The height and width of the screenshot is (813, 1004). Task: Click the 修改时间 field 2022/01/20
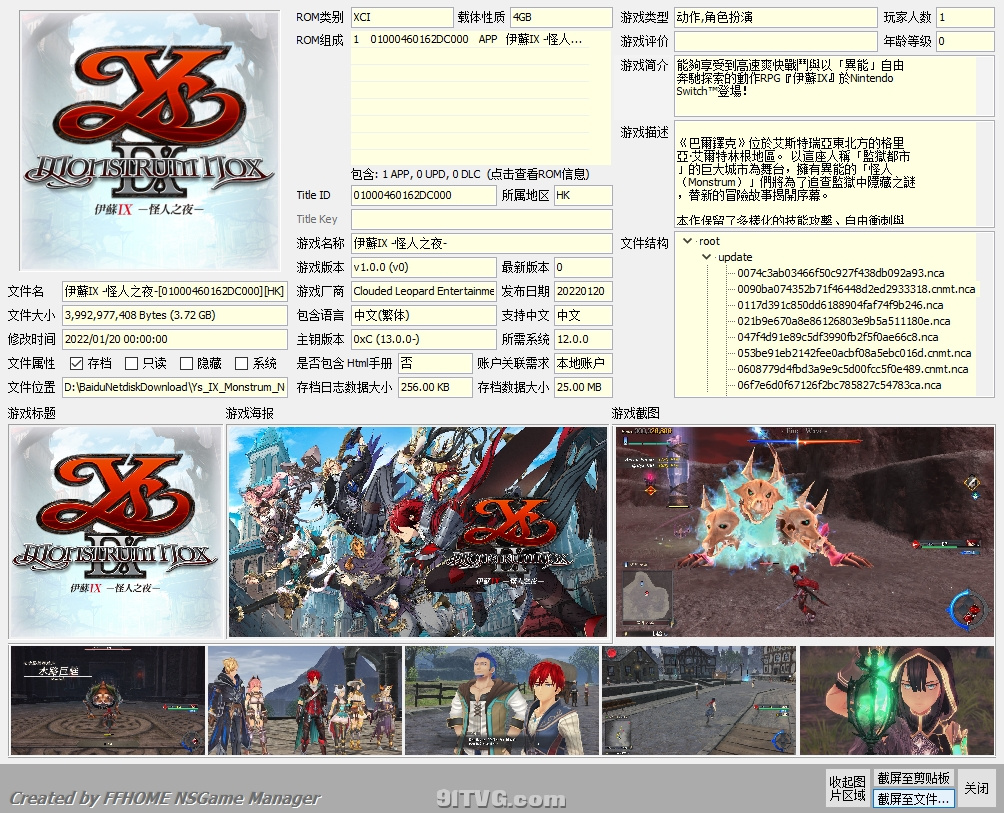pyautogui.click(x=174, y=339)
